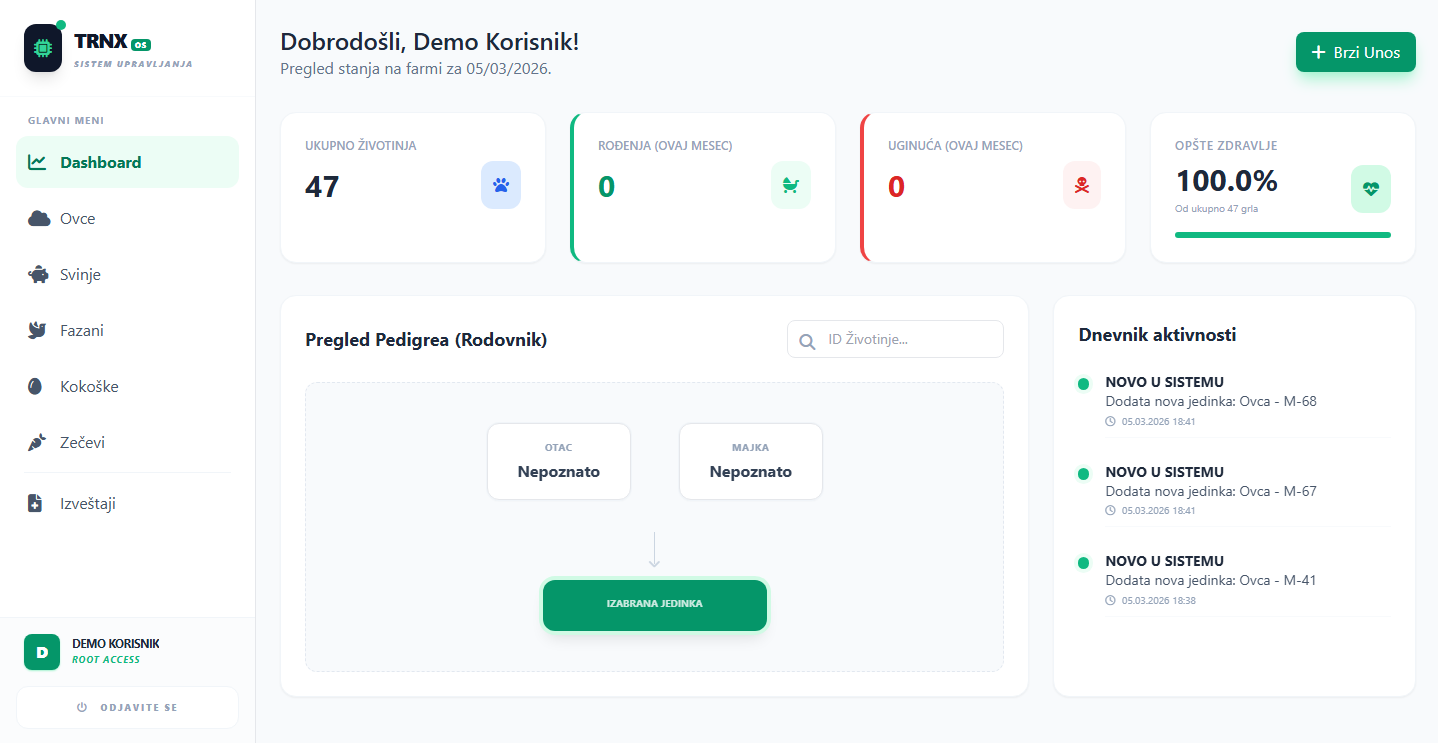The height and width of the screenshot is (743, 1438).
Task: Click the skull icon on Uginuća card
Action: 1081,185
